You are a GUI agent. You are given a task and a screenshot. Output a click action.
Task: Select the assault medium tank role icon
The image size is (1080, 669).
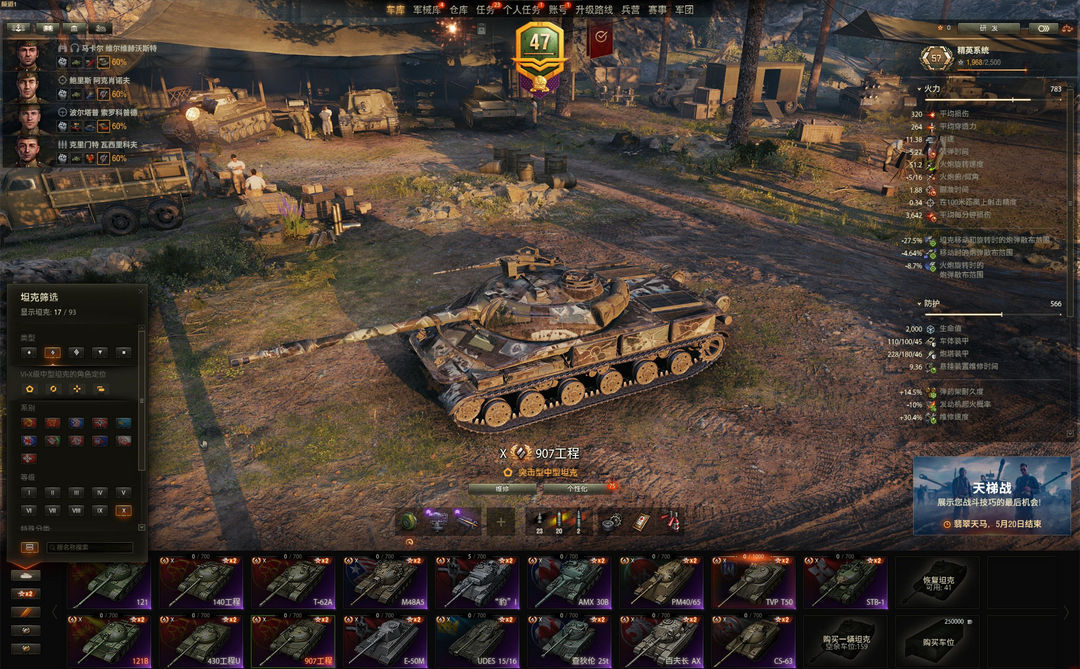(29, 389)
